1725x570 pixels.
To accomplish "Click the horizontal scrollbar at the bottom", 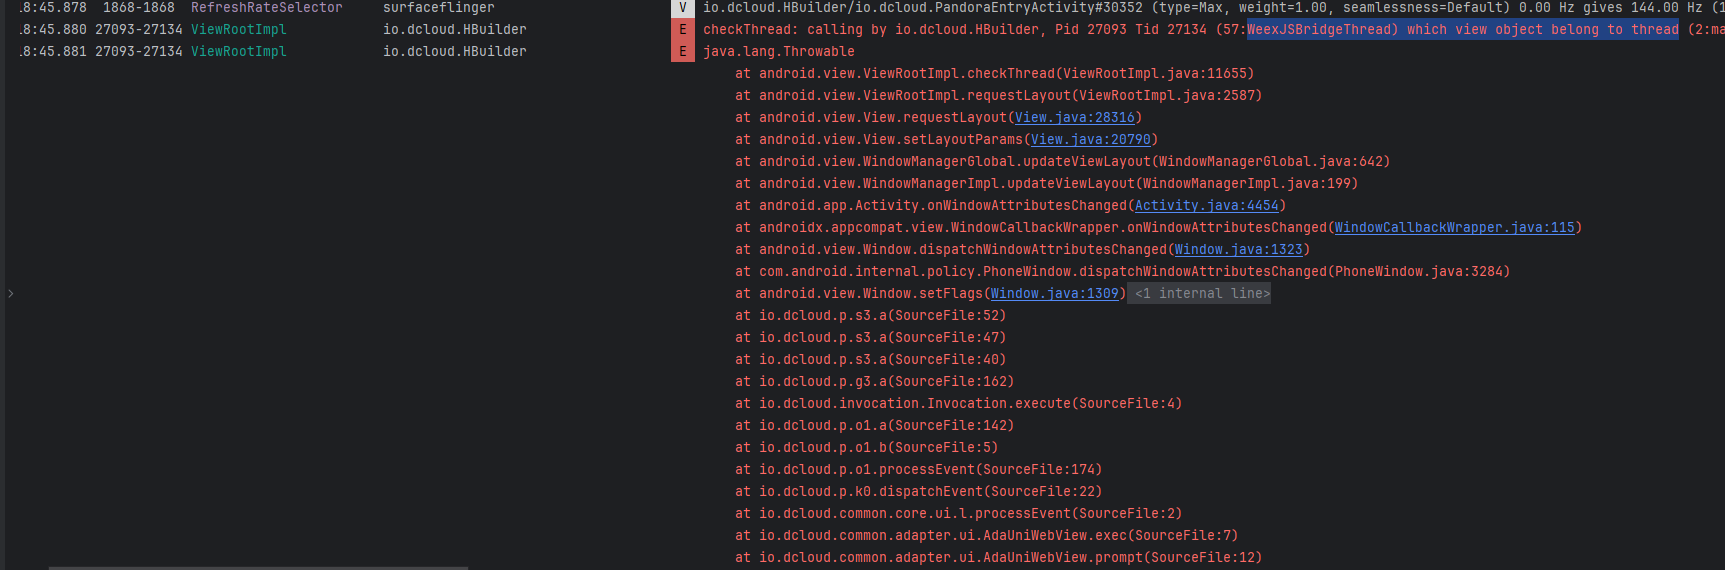I will tap(258, 567).
